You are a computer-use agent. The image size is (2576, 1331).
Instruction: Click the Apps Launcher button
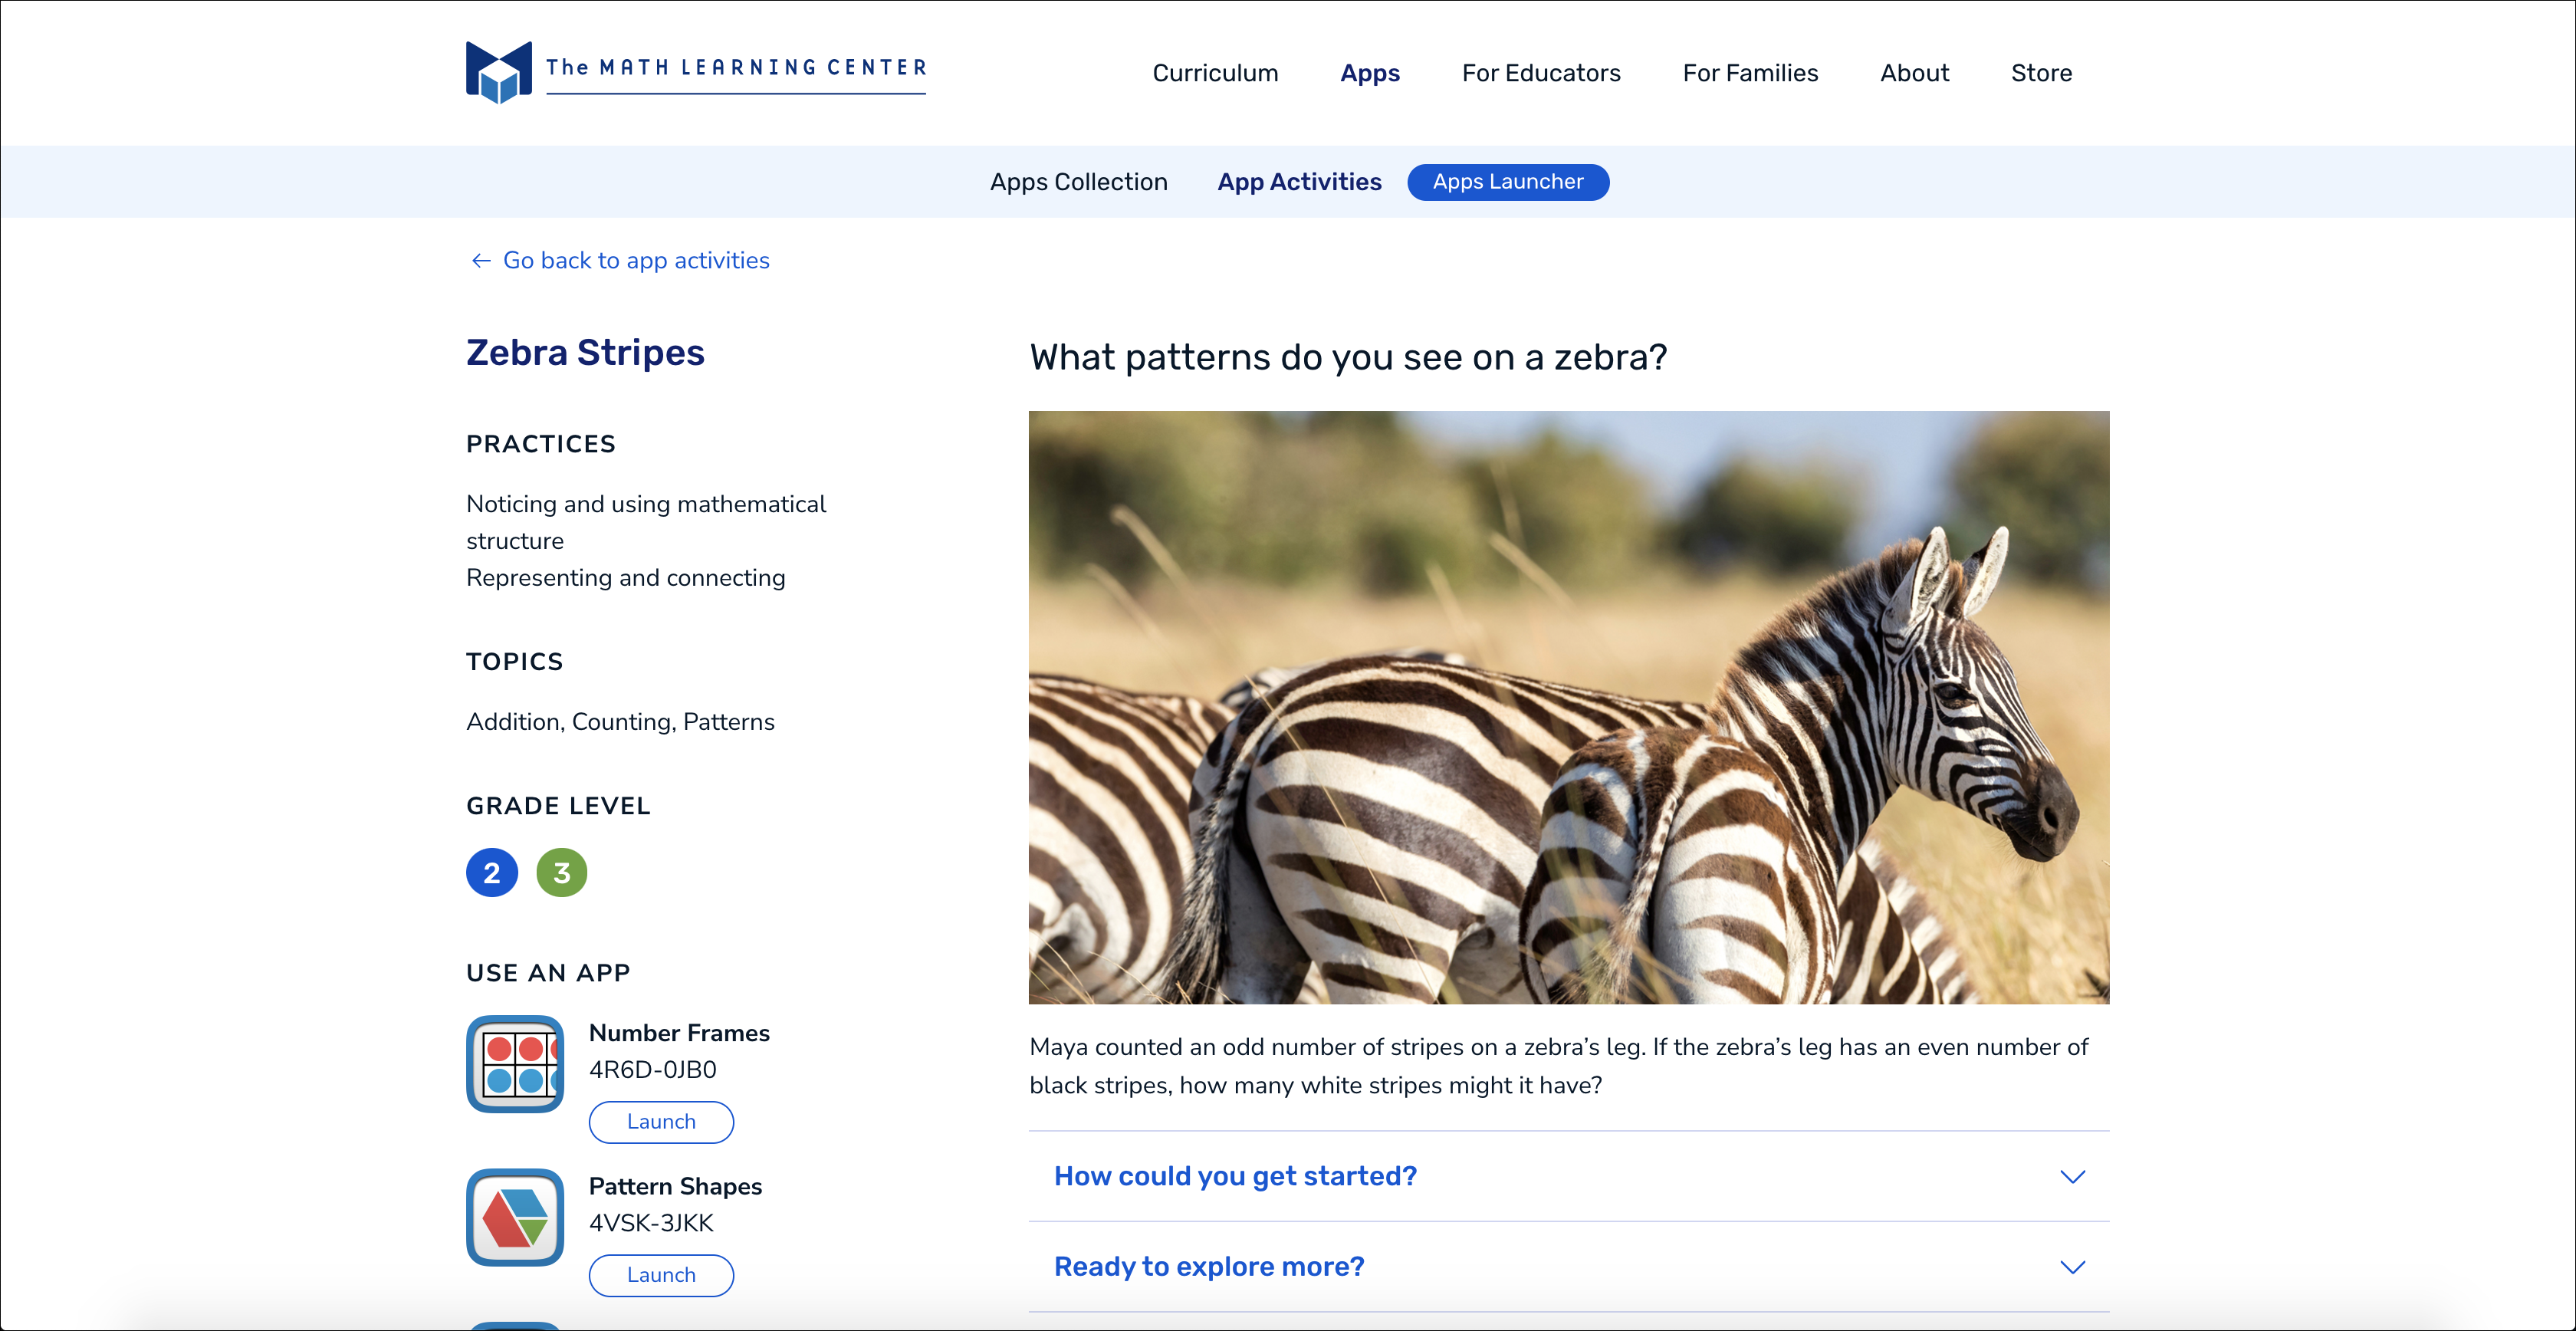(x=1508, y=182)
